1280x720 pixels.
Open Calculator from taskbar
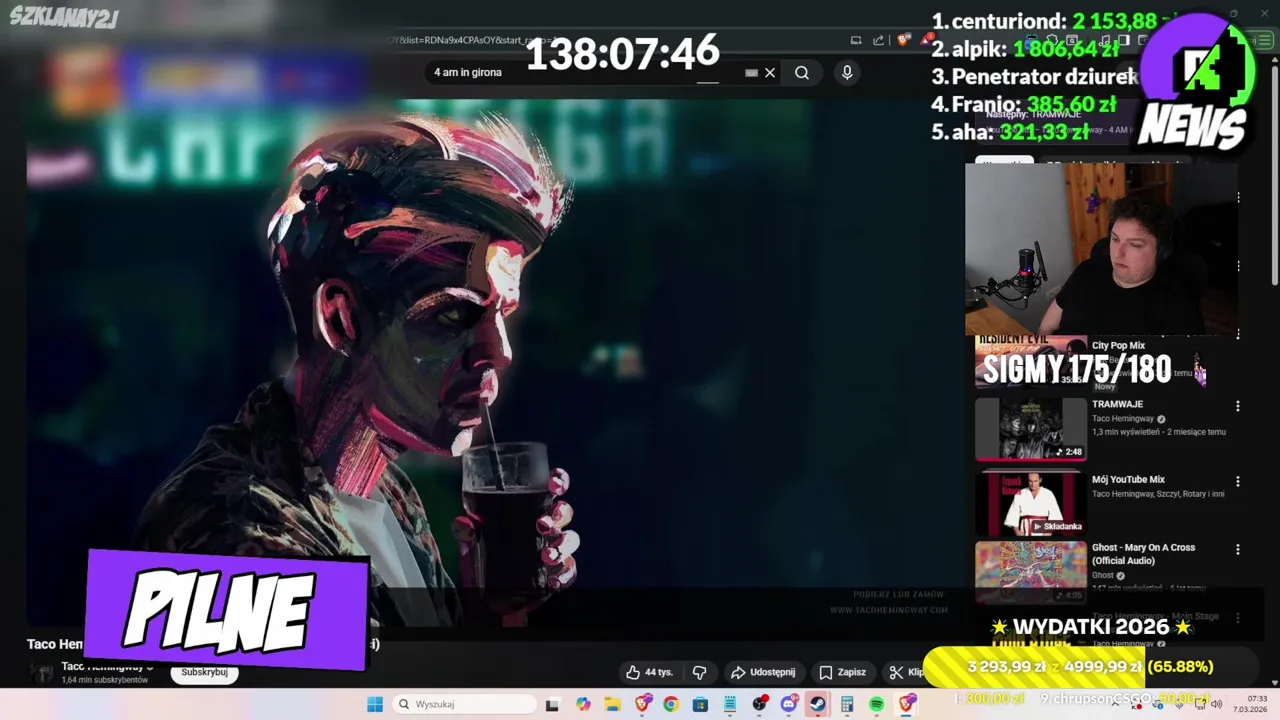[x=847, y=704]
